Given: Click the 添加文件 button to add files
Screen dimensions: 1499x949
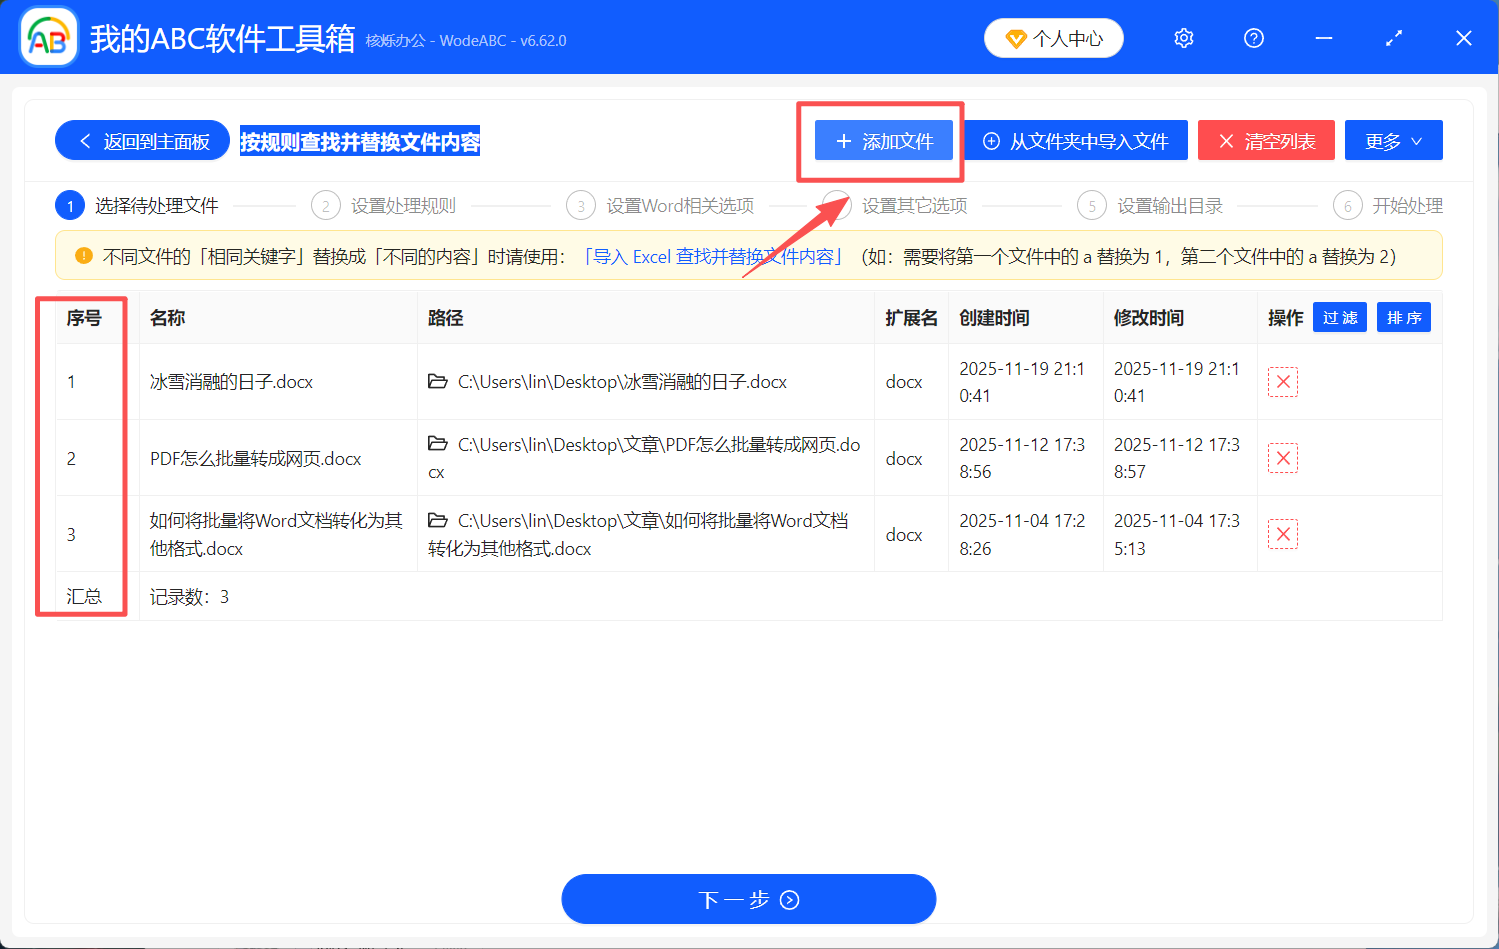Looking at the screenshot, I should pos(883,140).
